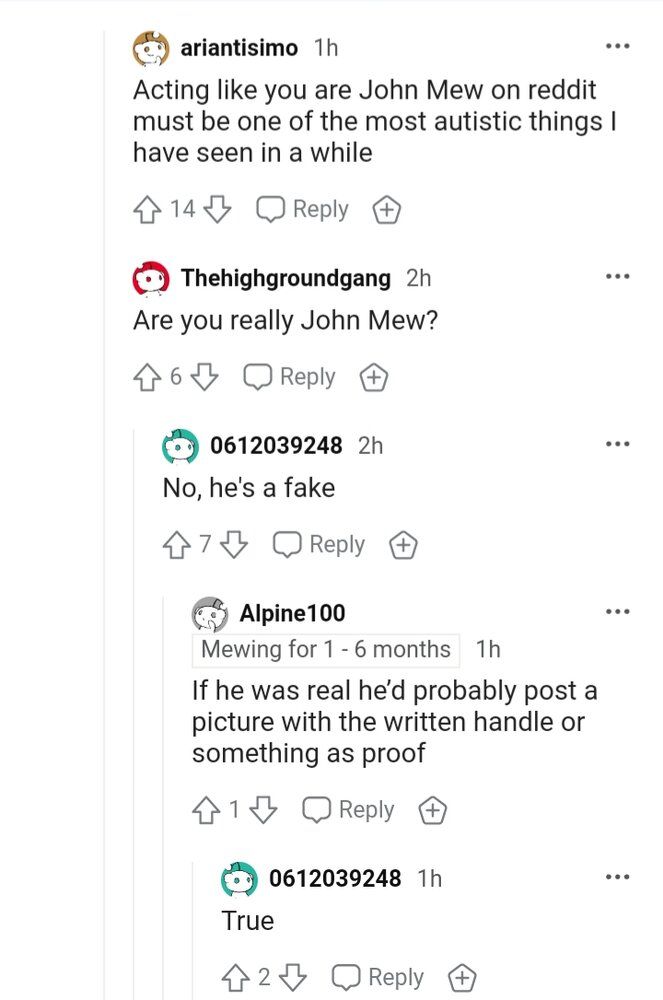Open more options on "No, he's a fake"
The height and width of the screenshot is (1000, 663).
pos(617,445)
